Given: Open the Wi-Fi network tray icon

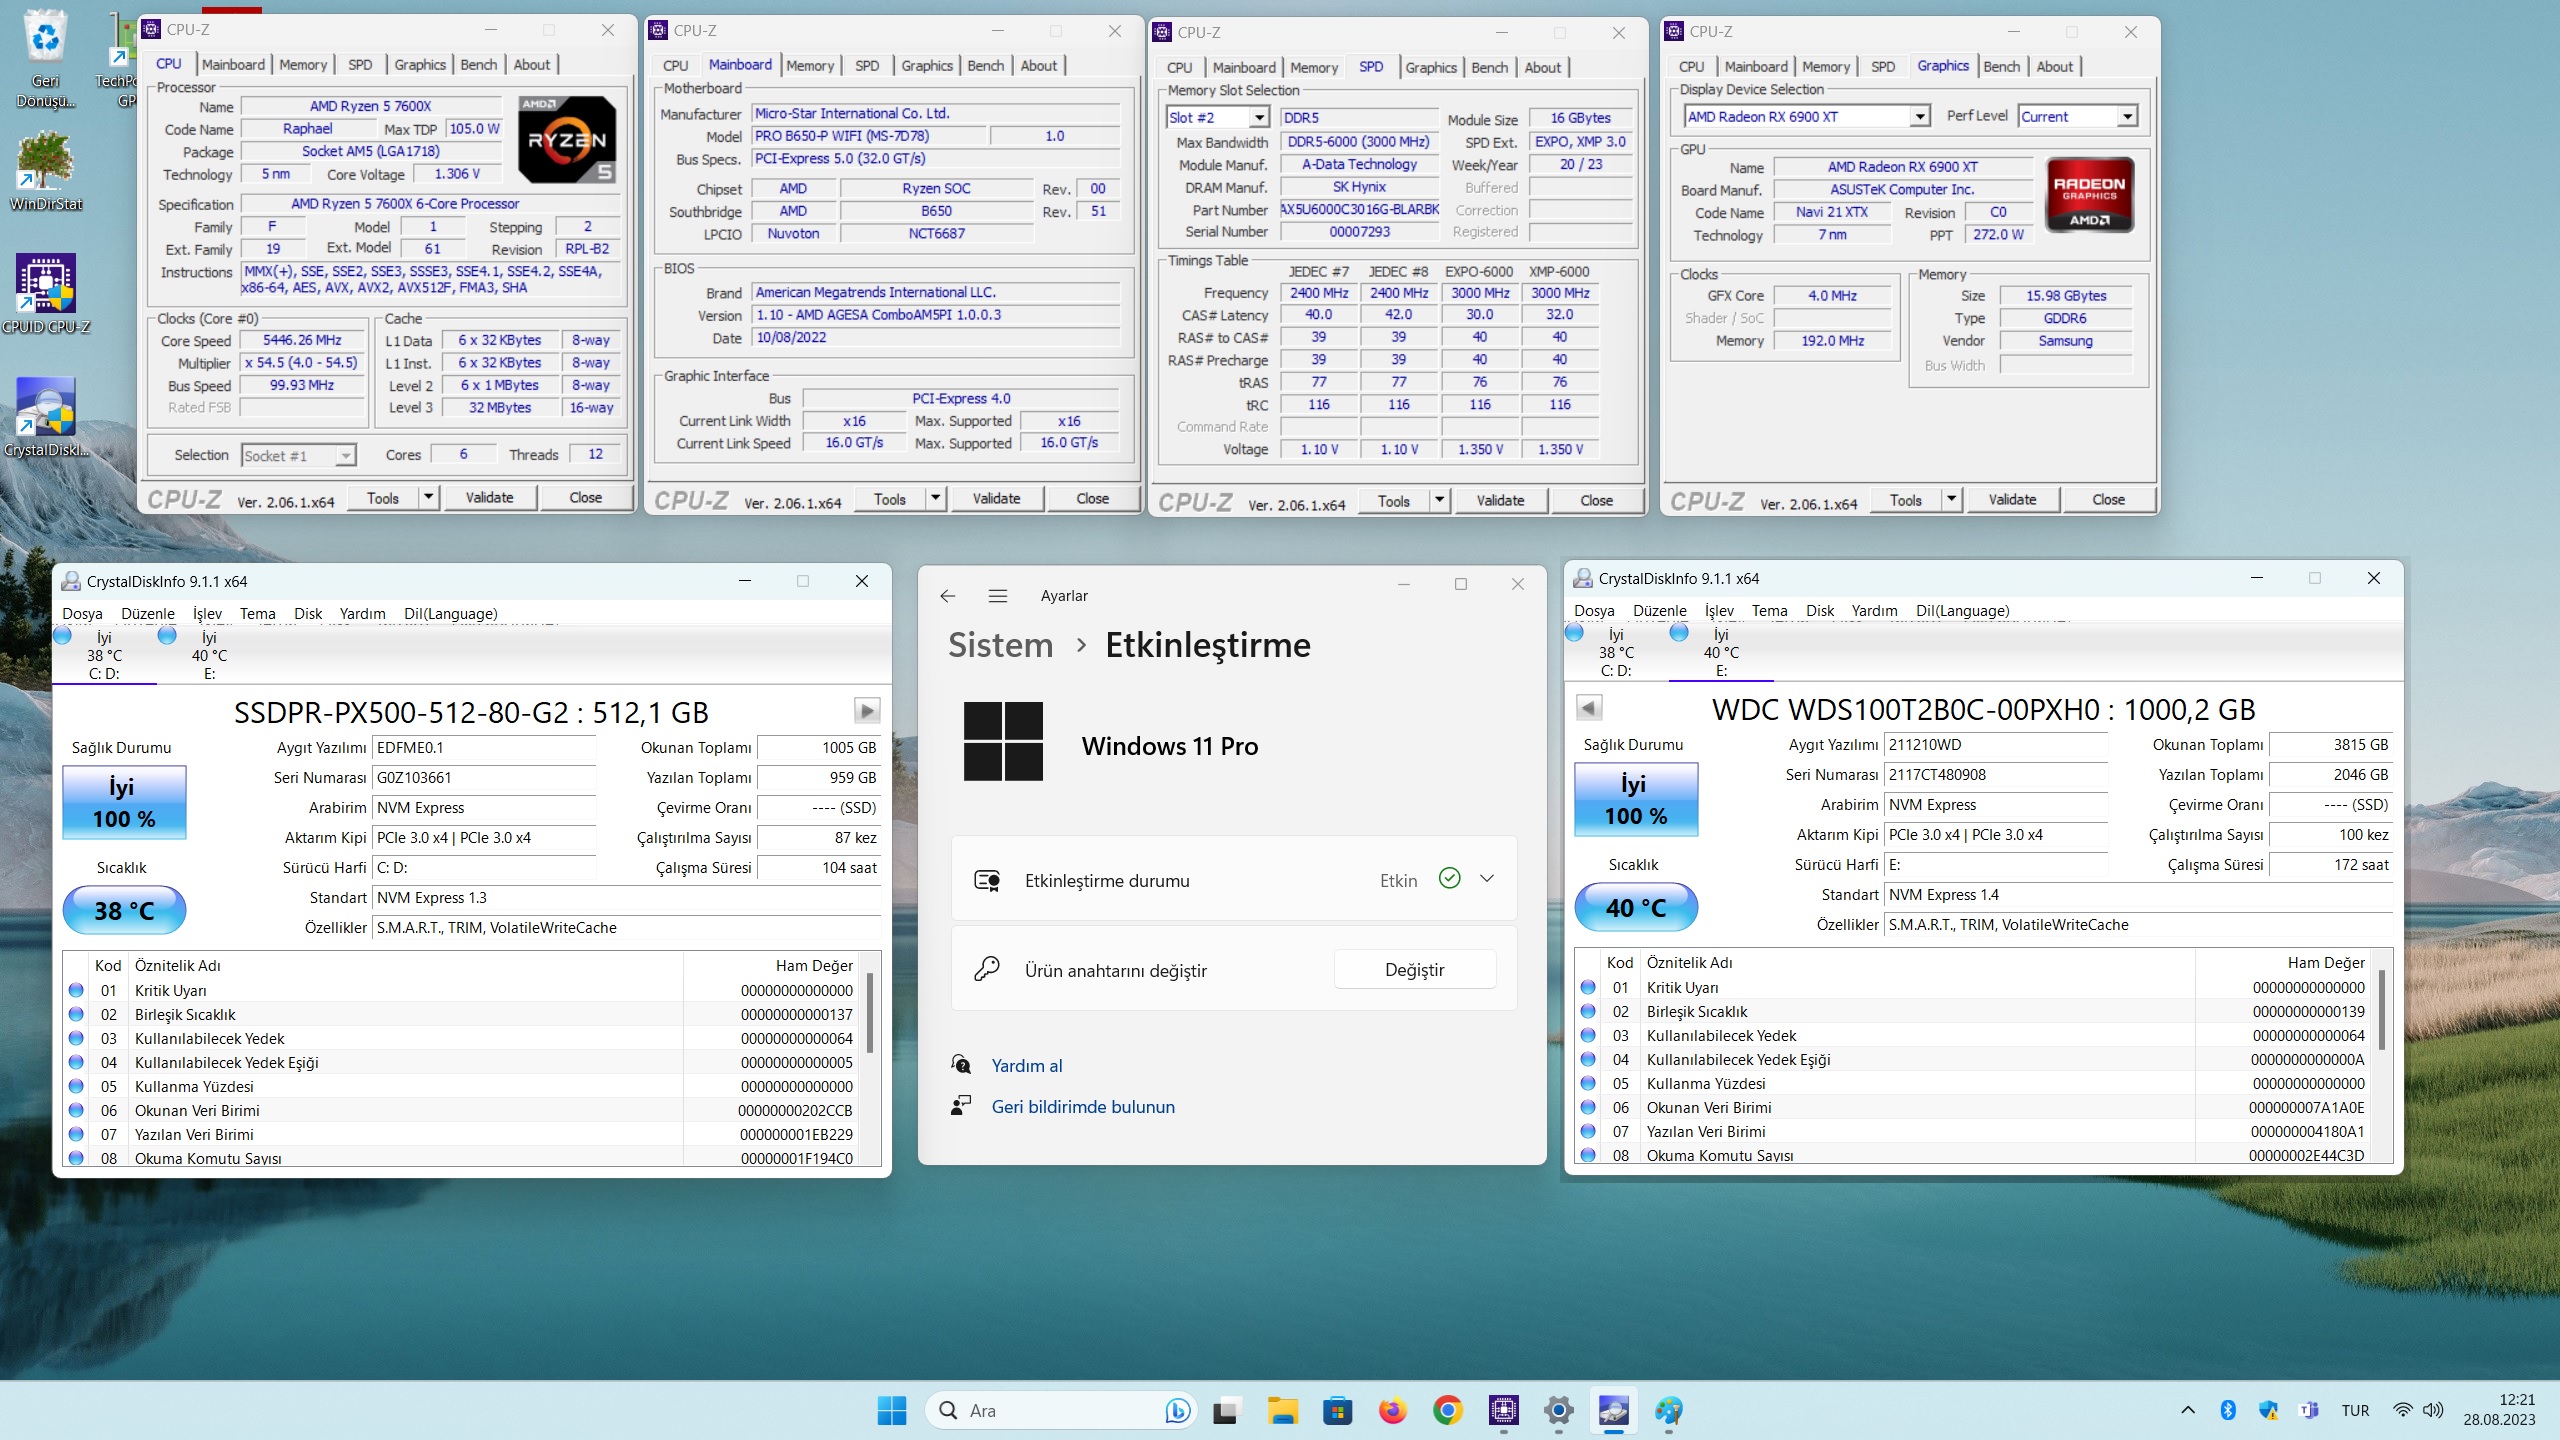Looking at the screenshot, I should coord(2402,1410).
